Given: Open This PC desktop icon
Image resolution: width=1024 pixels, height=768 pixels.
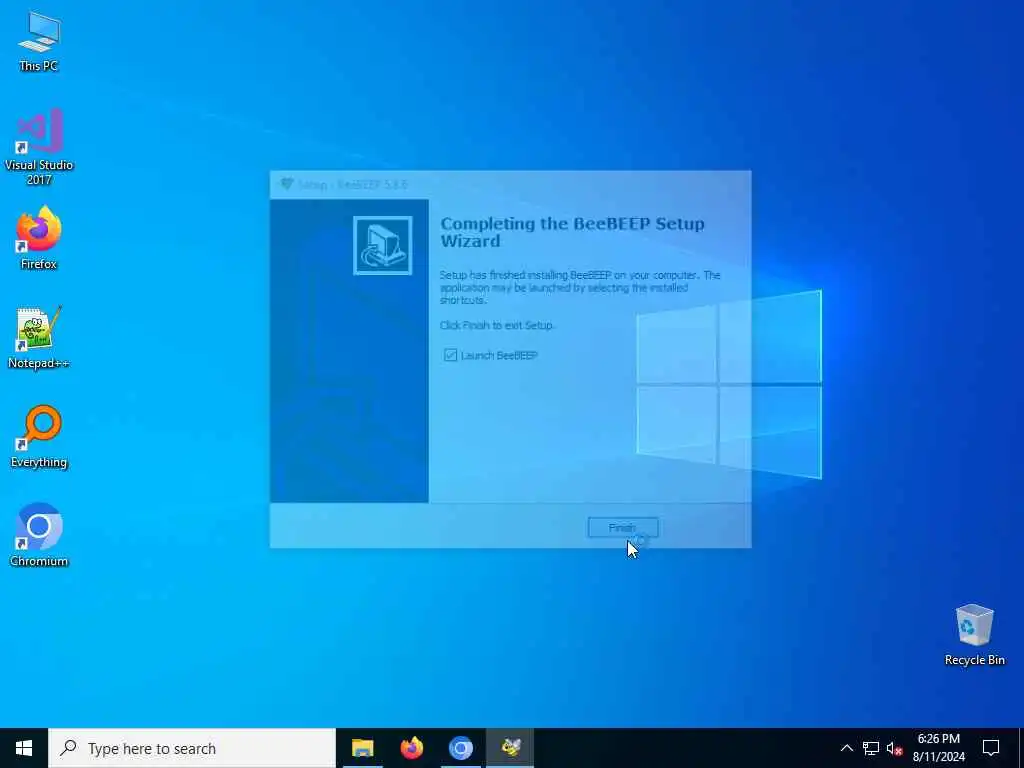Looking at the screenshot, I should 39,41.
